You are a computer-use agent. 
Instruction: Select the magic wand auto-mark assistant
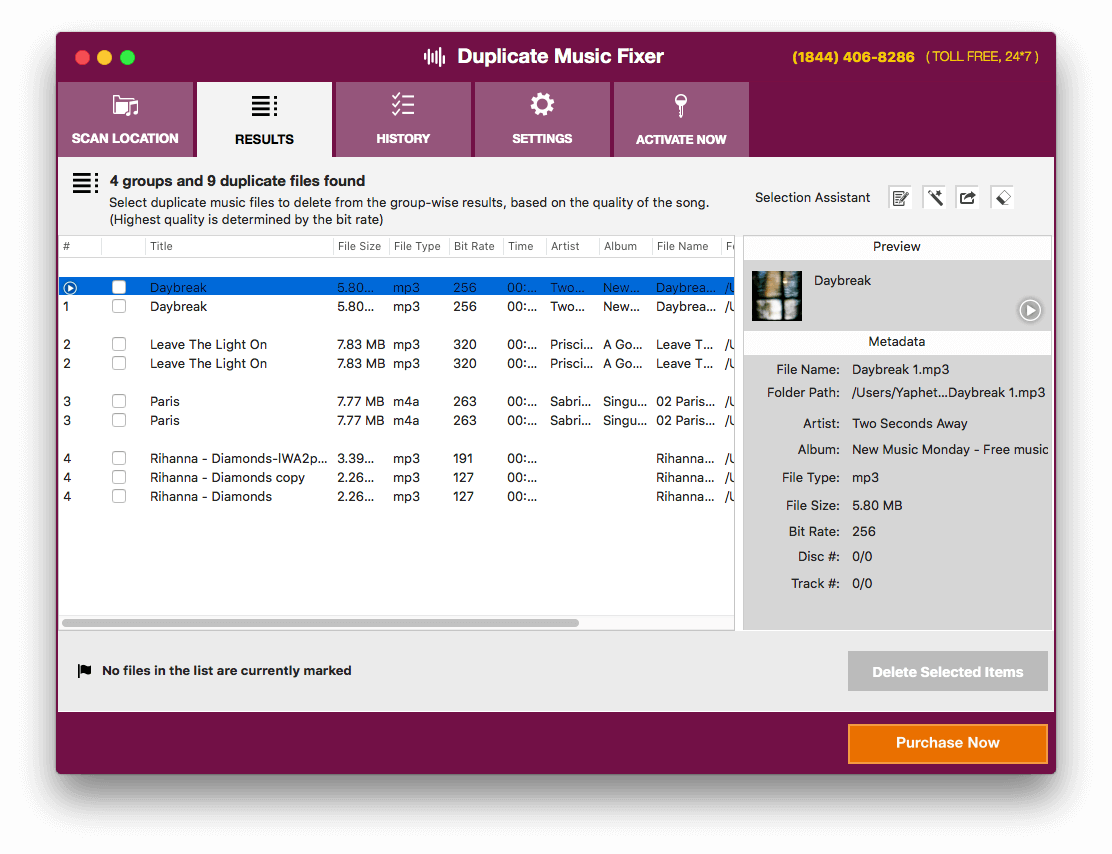[935, 197]
